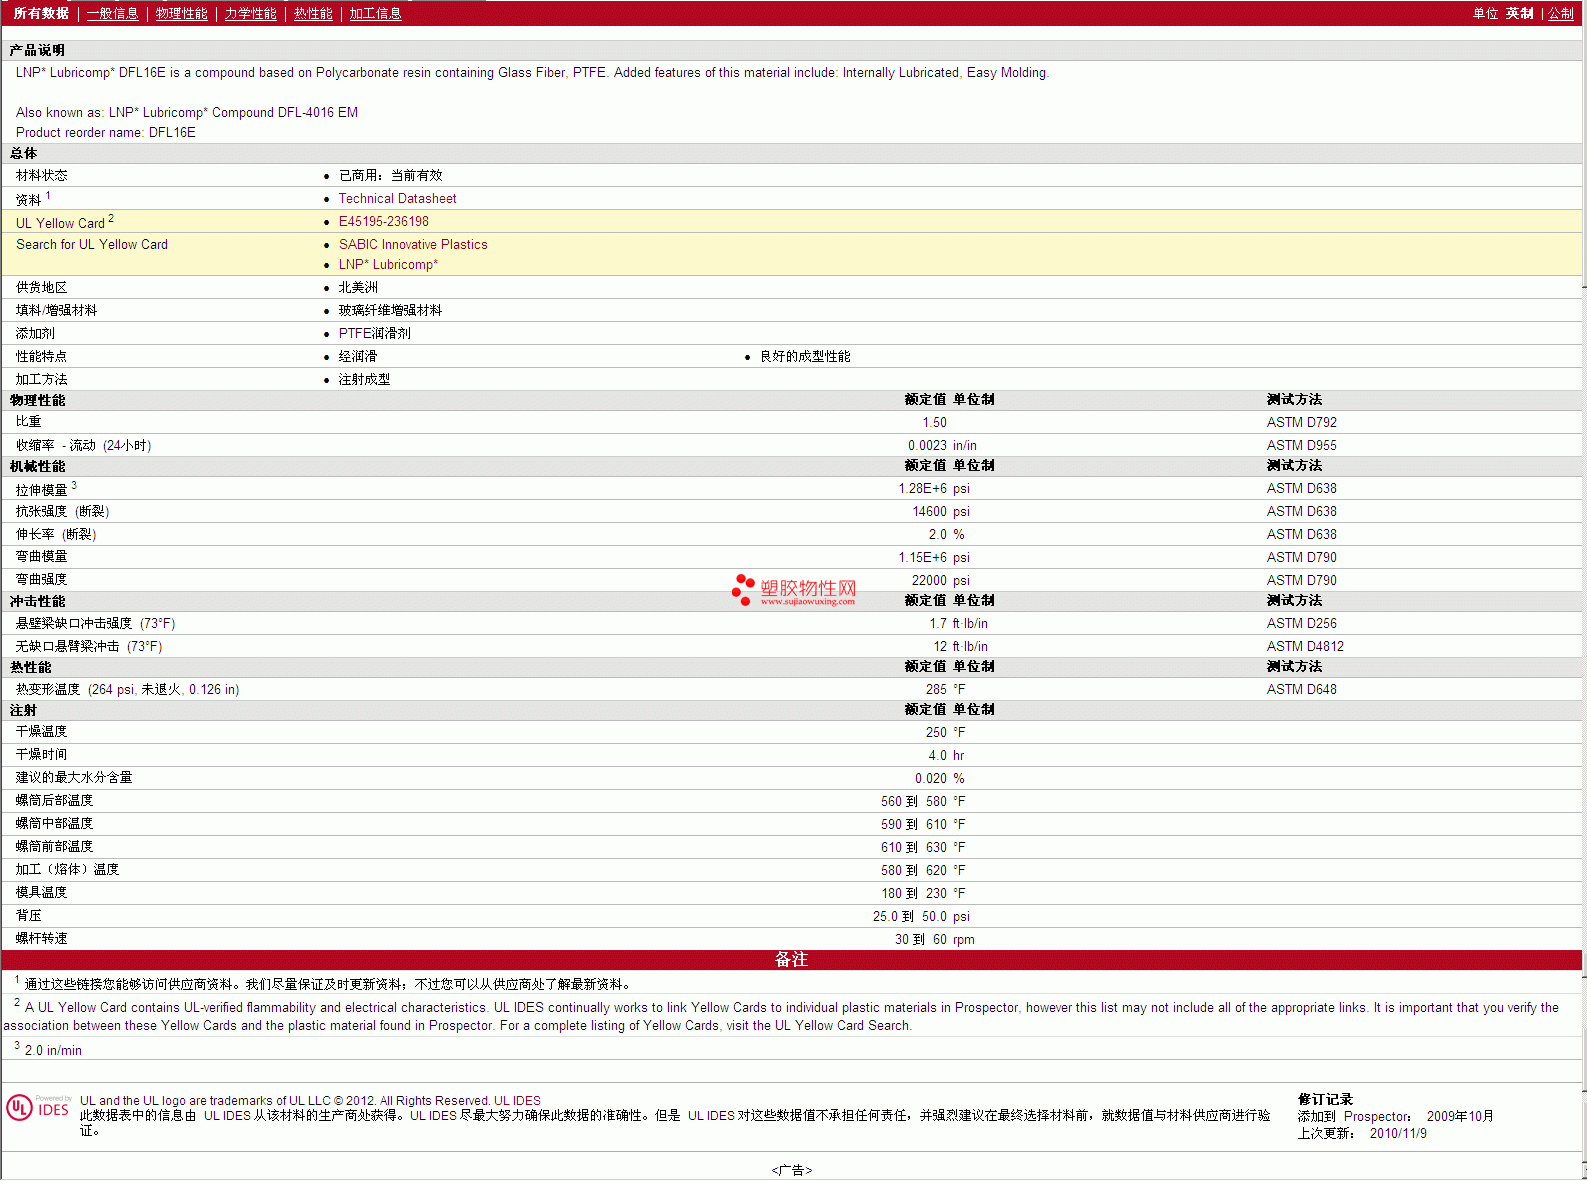Click the UL IDES logo in footer
The width and height of the screenshot is (1587, 1181).
tap(38, 1108)
